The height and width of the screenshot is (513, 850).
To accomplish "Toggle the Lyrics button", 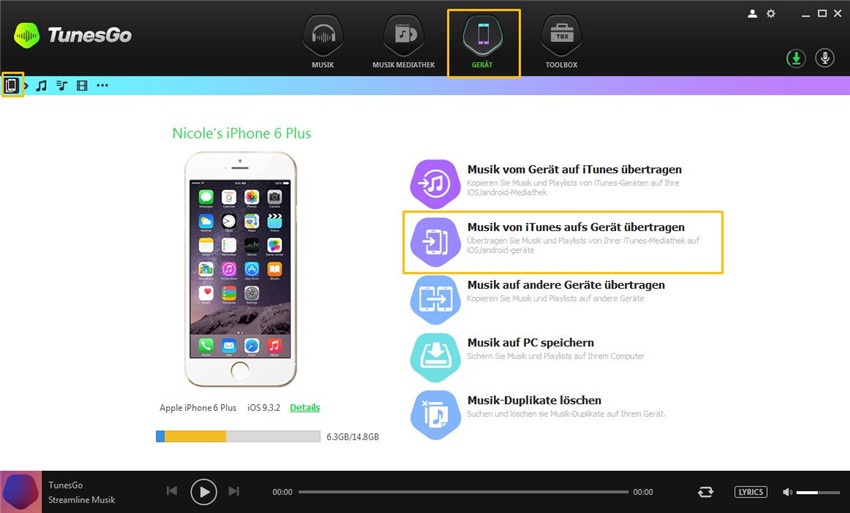I will 751,492.
